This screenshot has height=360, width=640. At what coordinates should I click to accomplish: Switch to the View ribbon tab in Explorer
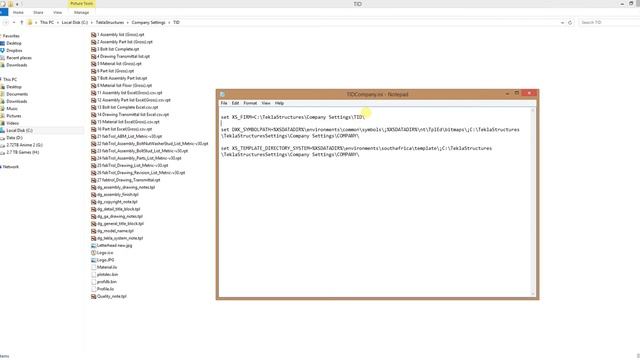click(58, 13)
